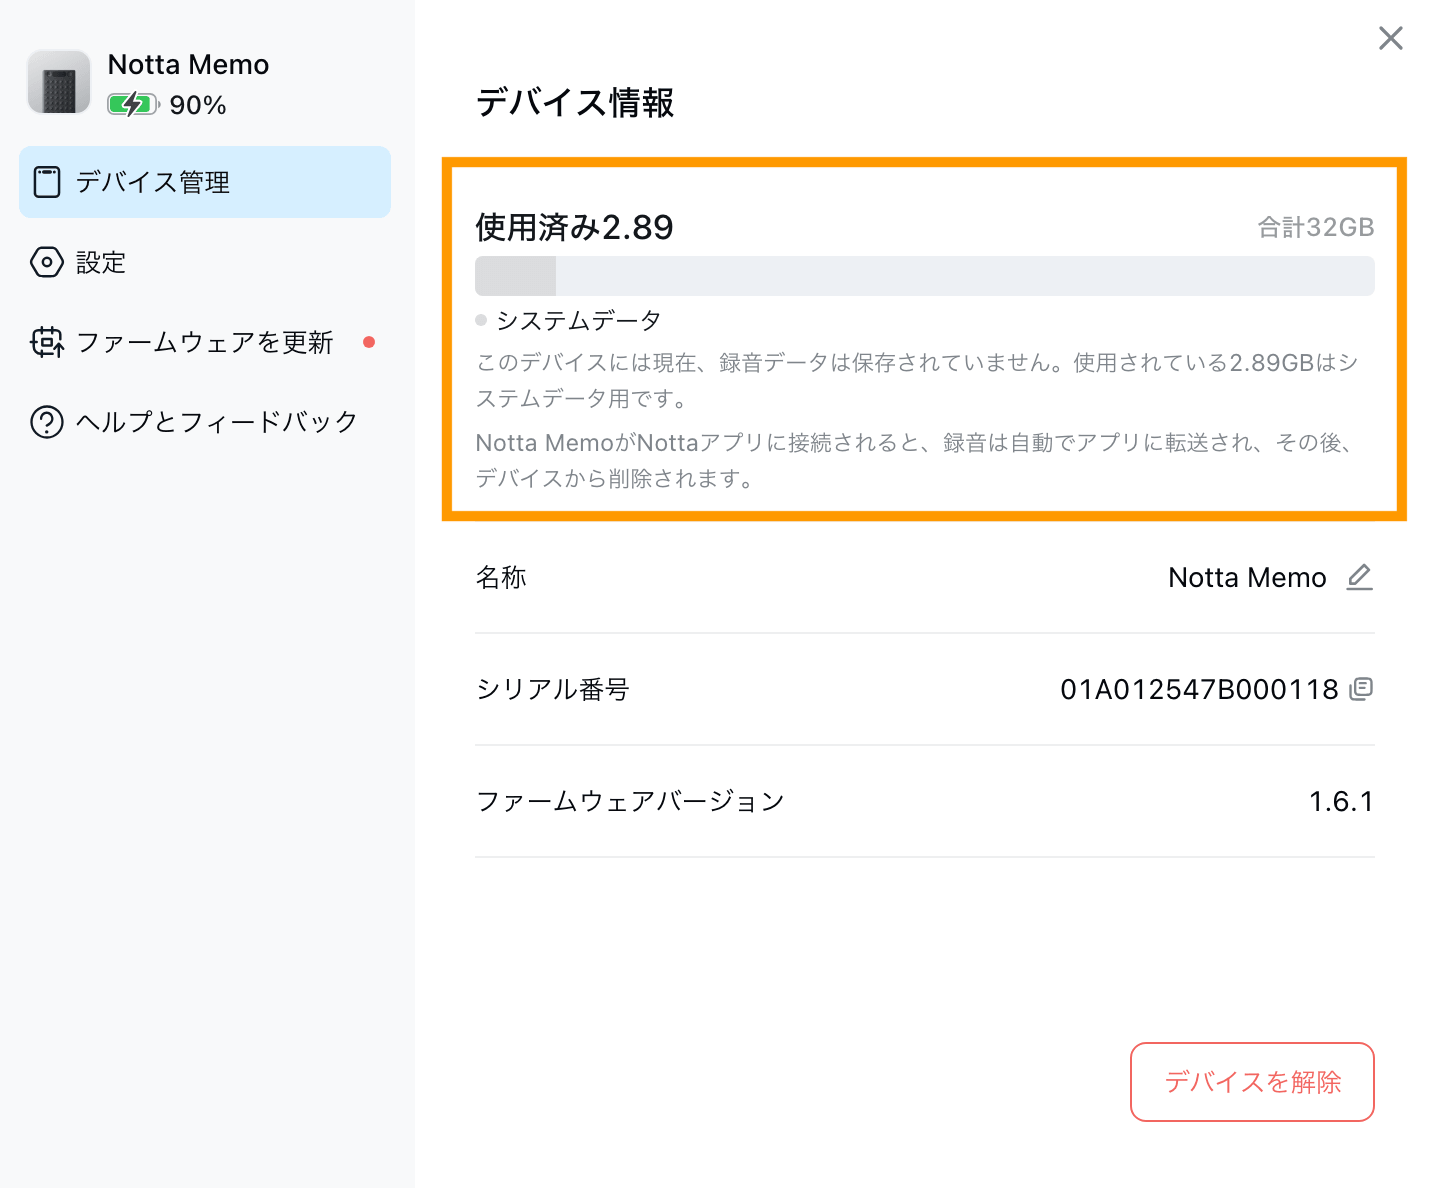Click the serial number 01A012547B000118

tap(1199, 689)
